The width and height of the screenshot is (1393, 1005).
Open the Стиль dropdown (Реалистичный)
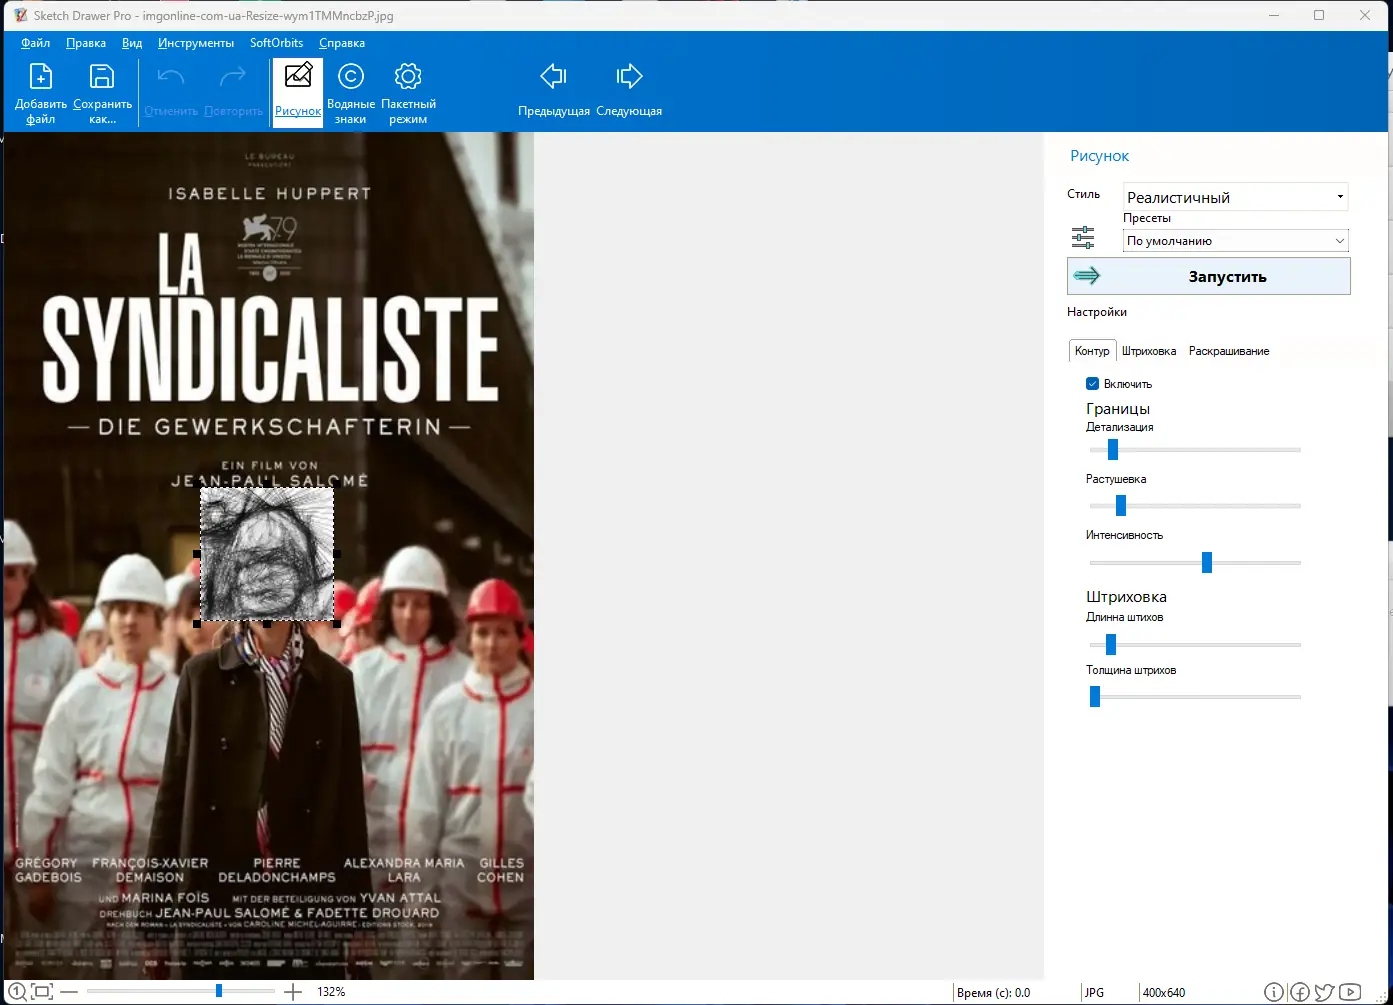pos(1235,197)
